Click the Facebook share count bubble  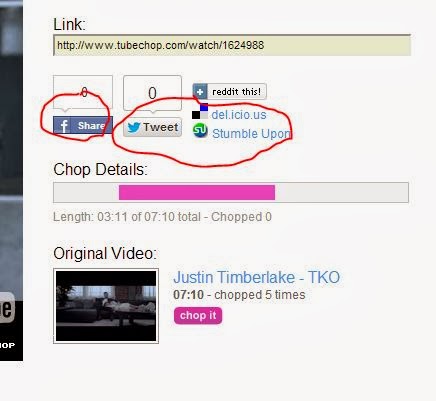(83, 92)
